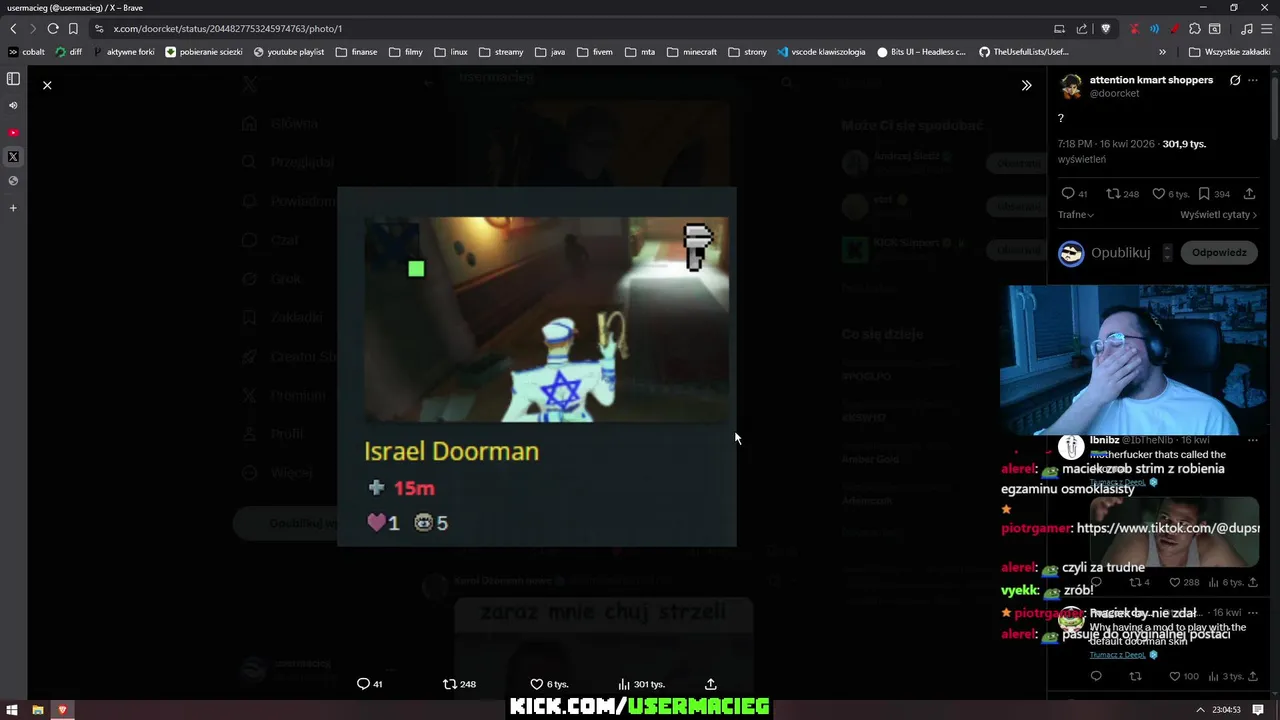Click the address bar URL
Viewport: 1280px width, 720px height.
click(228, 29)
